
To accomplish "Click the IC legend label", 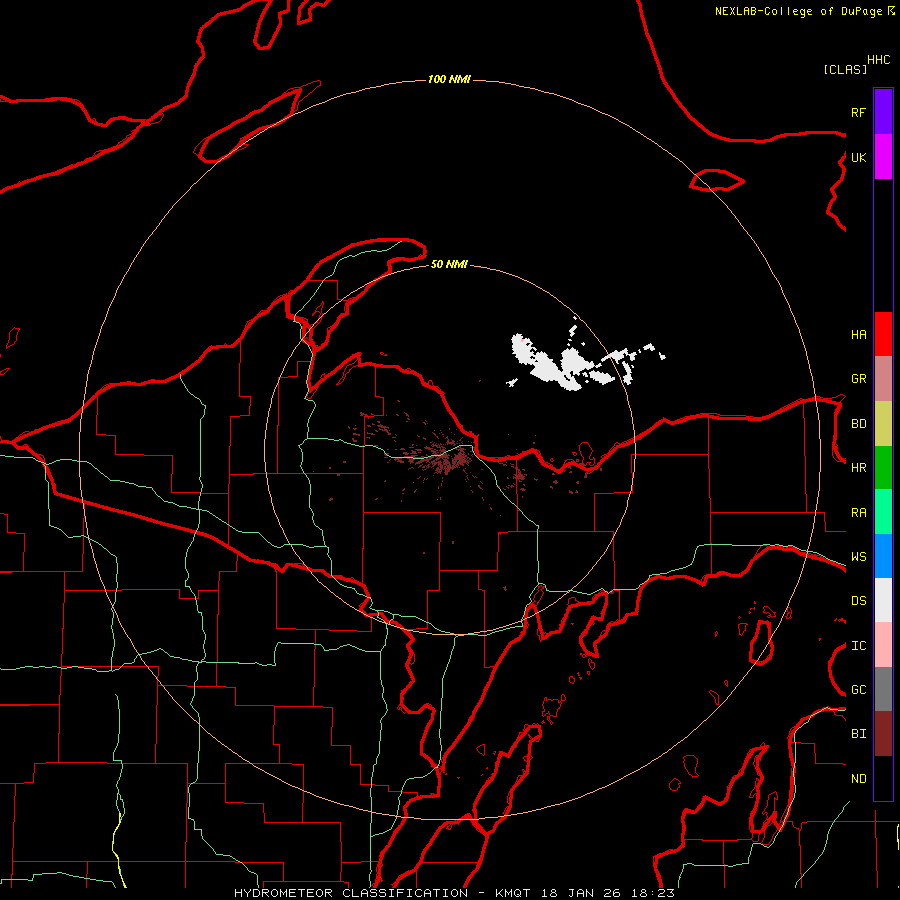I will [x=859, y=646].
